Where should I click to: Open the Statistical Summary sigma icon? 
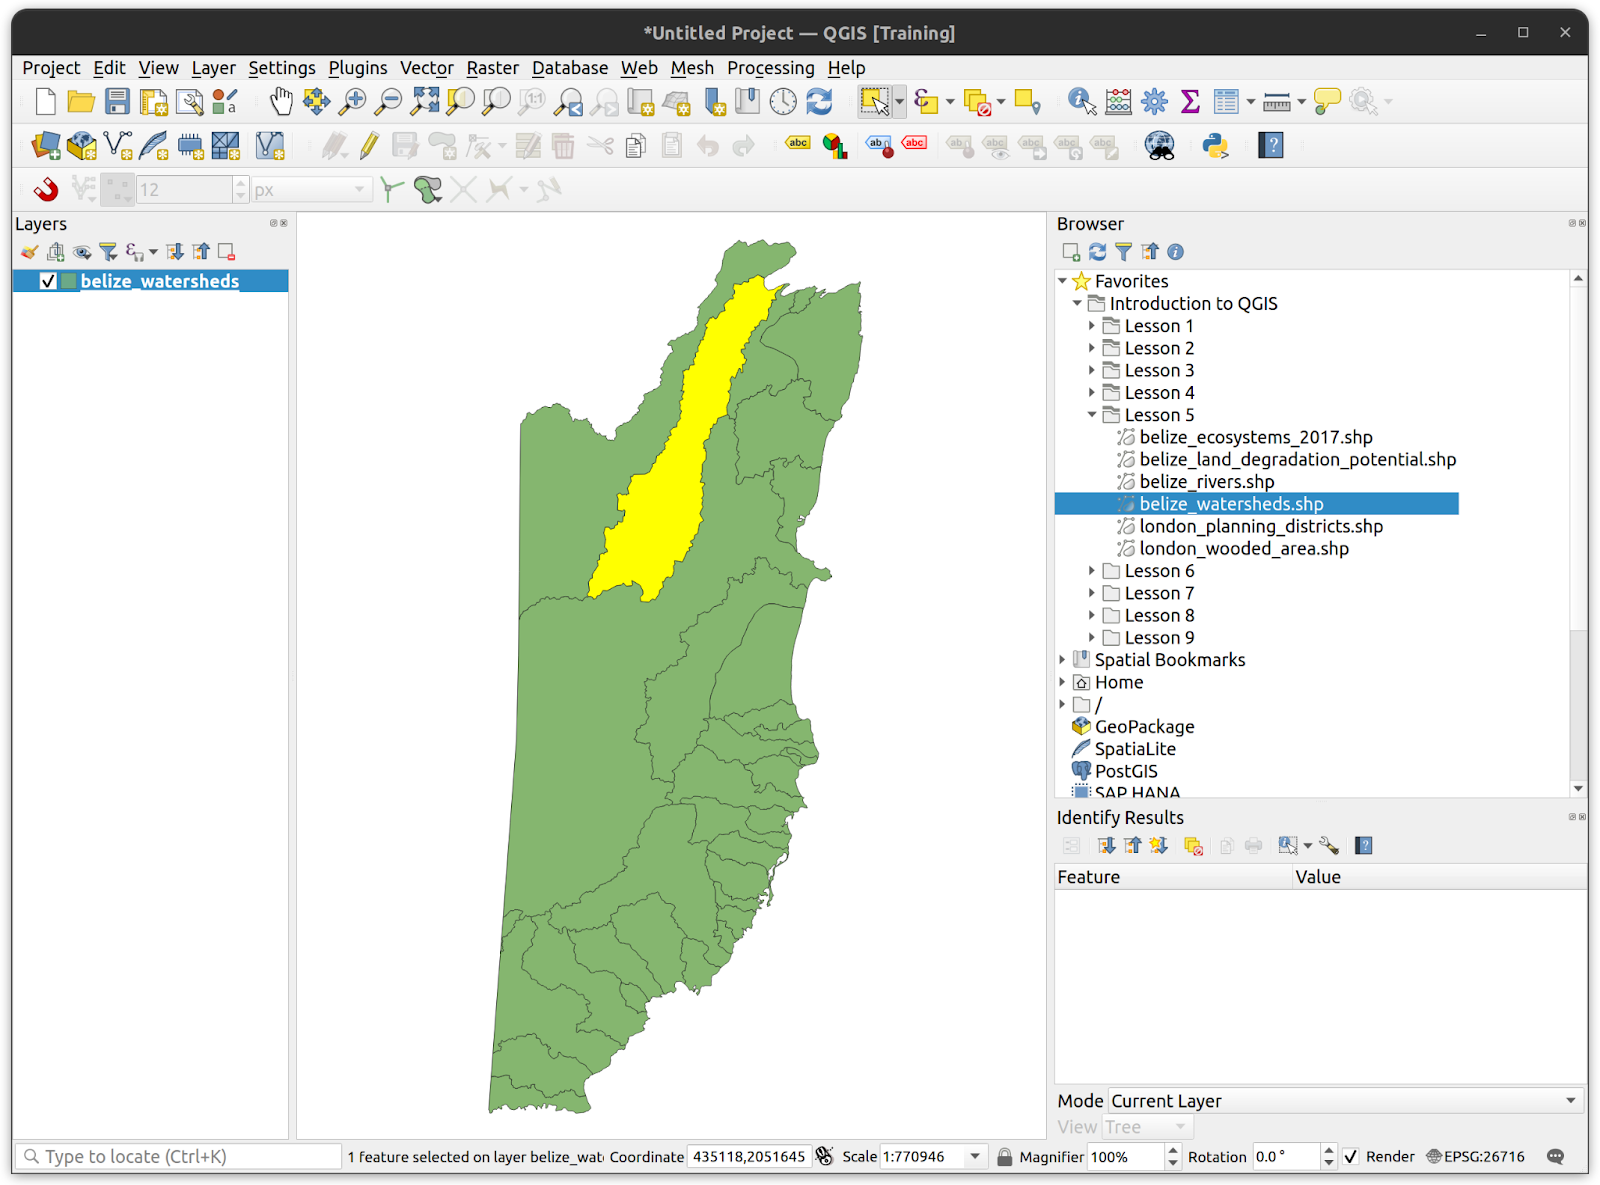[x=1190, y=101]
